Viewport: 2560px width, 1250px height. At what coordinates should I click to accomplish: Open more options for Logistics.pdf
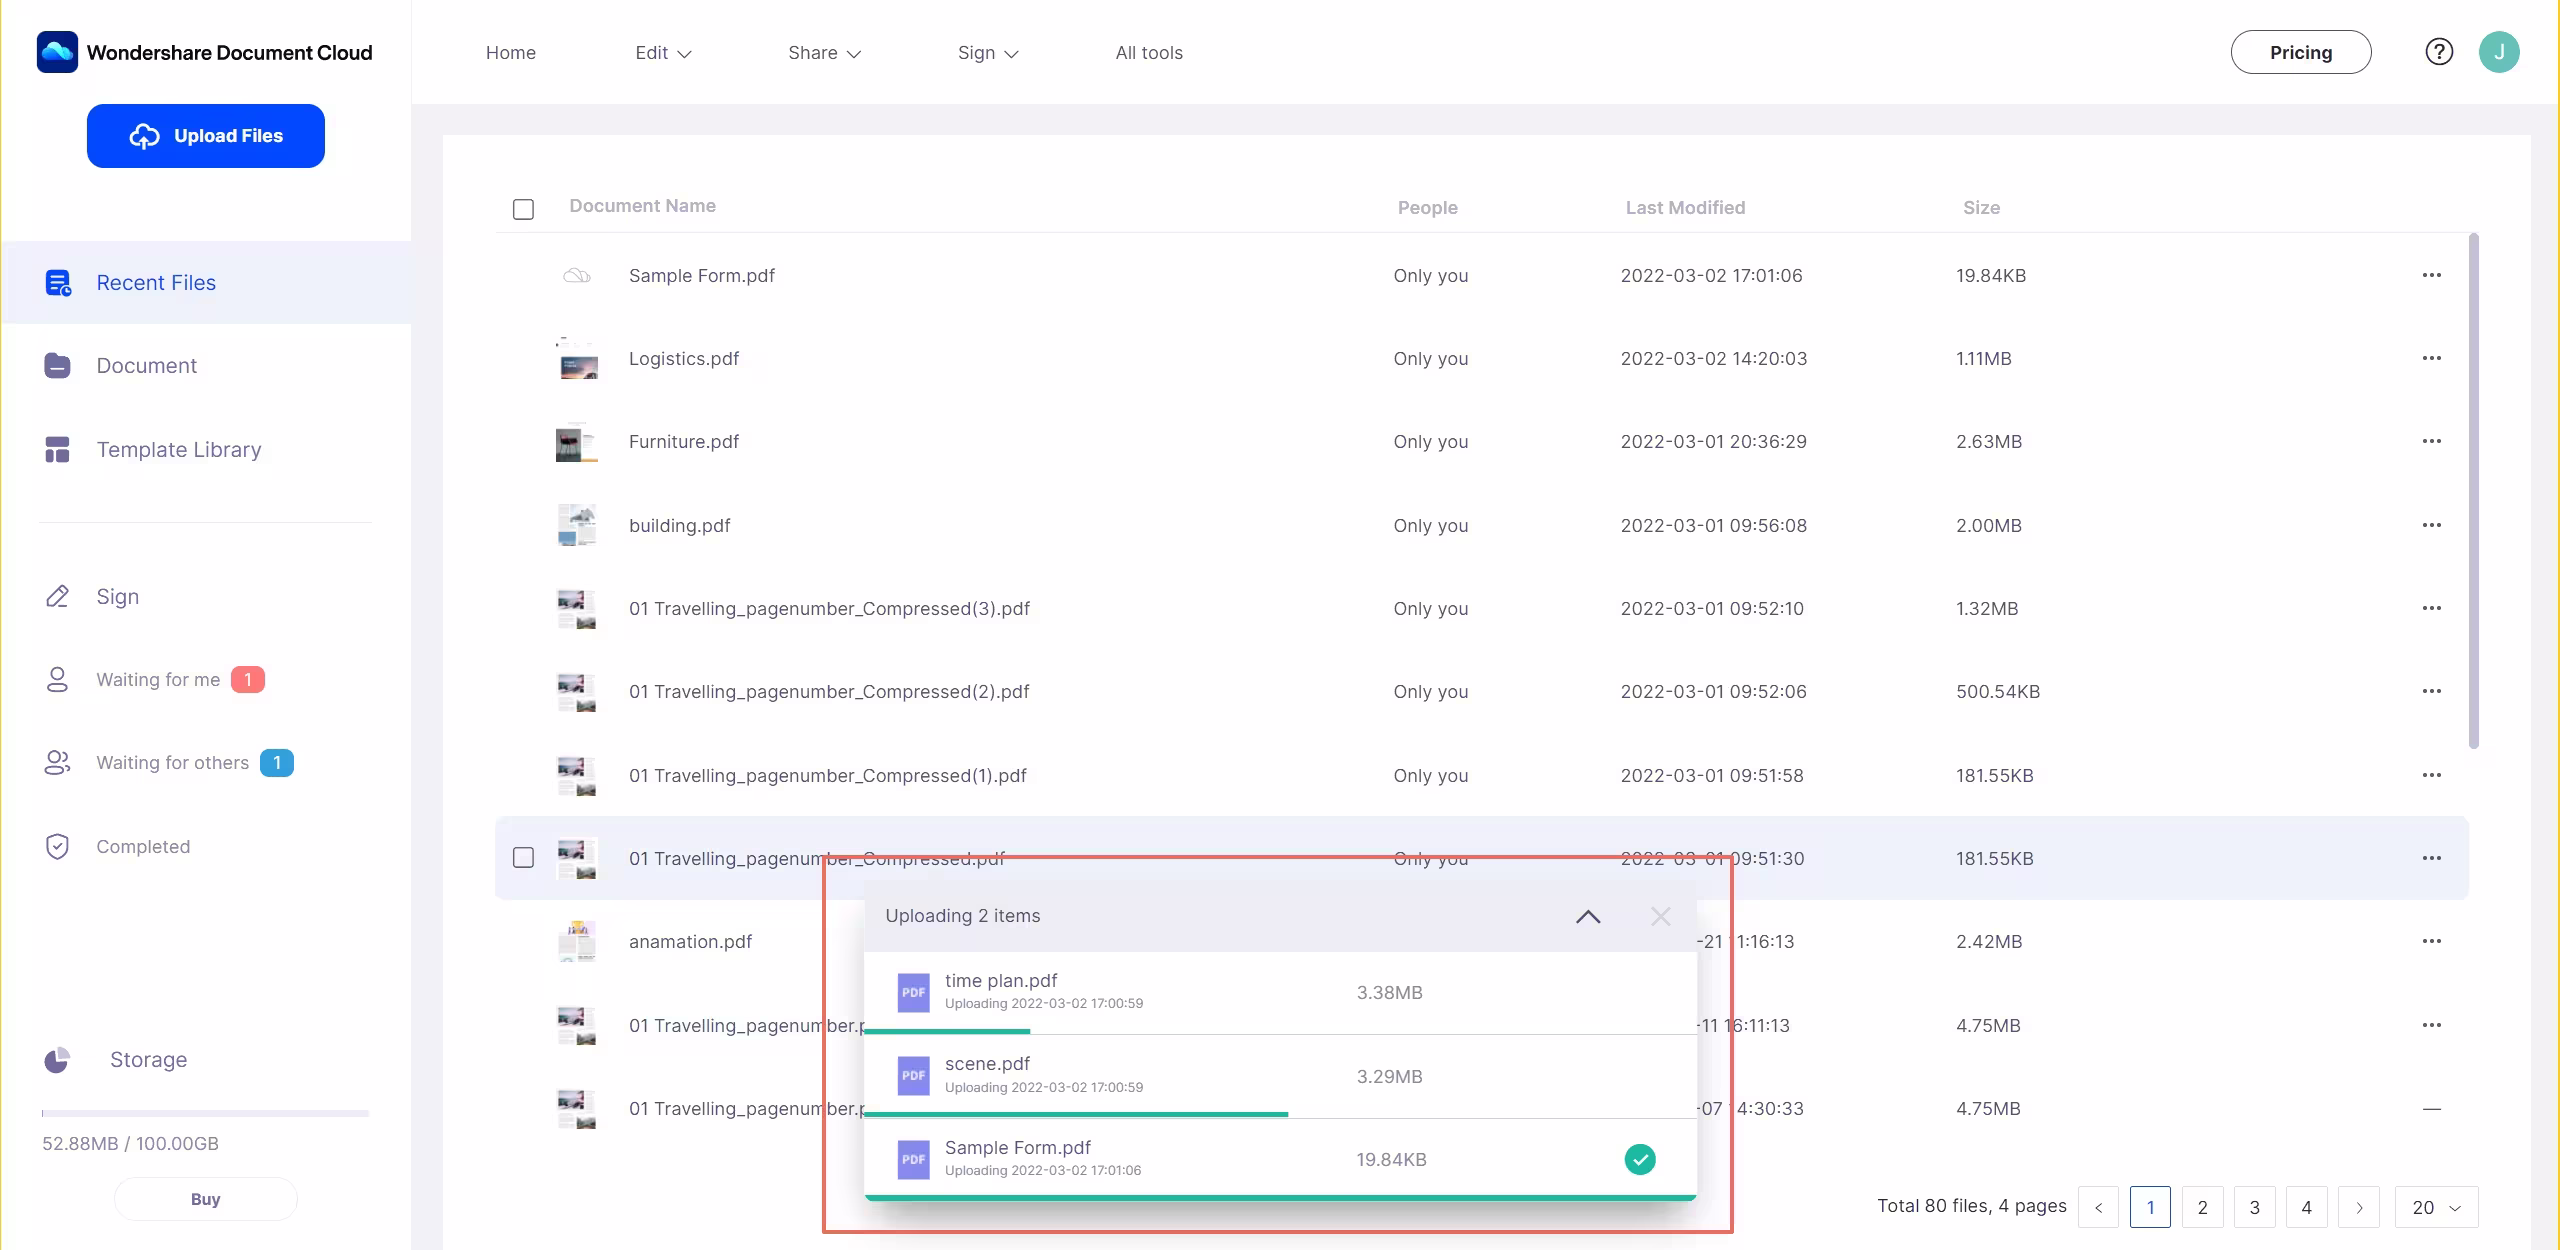(x=2431, y=358)
